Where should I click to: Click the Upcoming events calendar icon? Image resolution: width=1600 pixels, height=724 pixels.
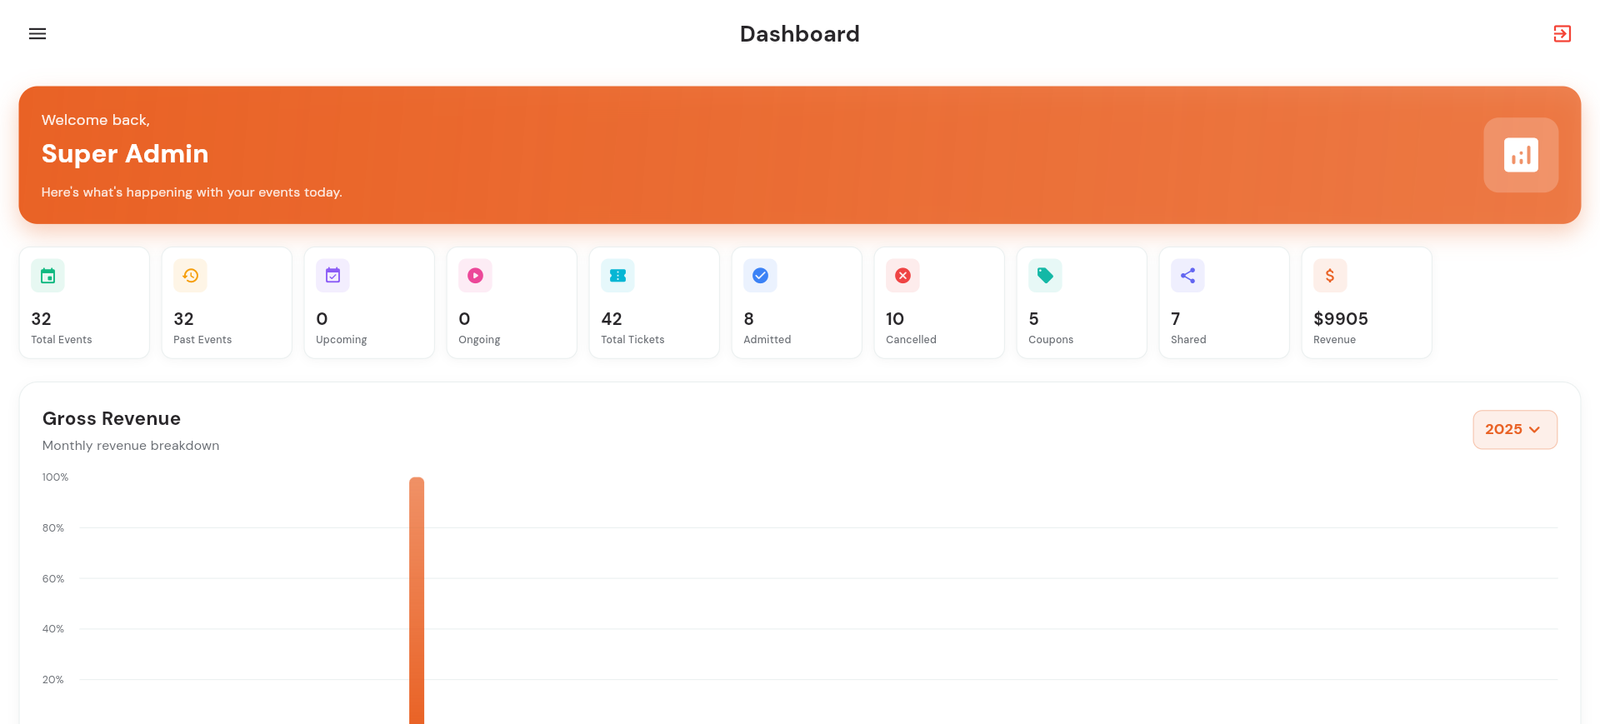[x=333, y=276]
